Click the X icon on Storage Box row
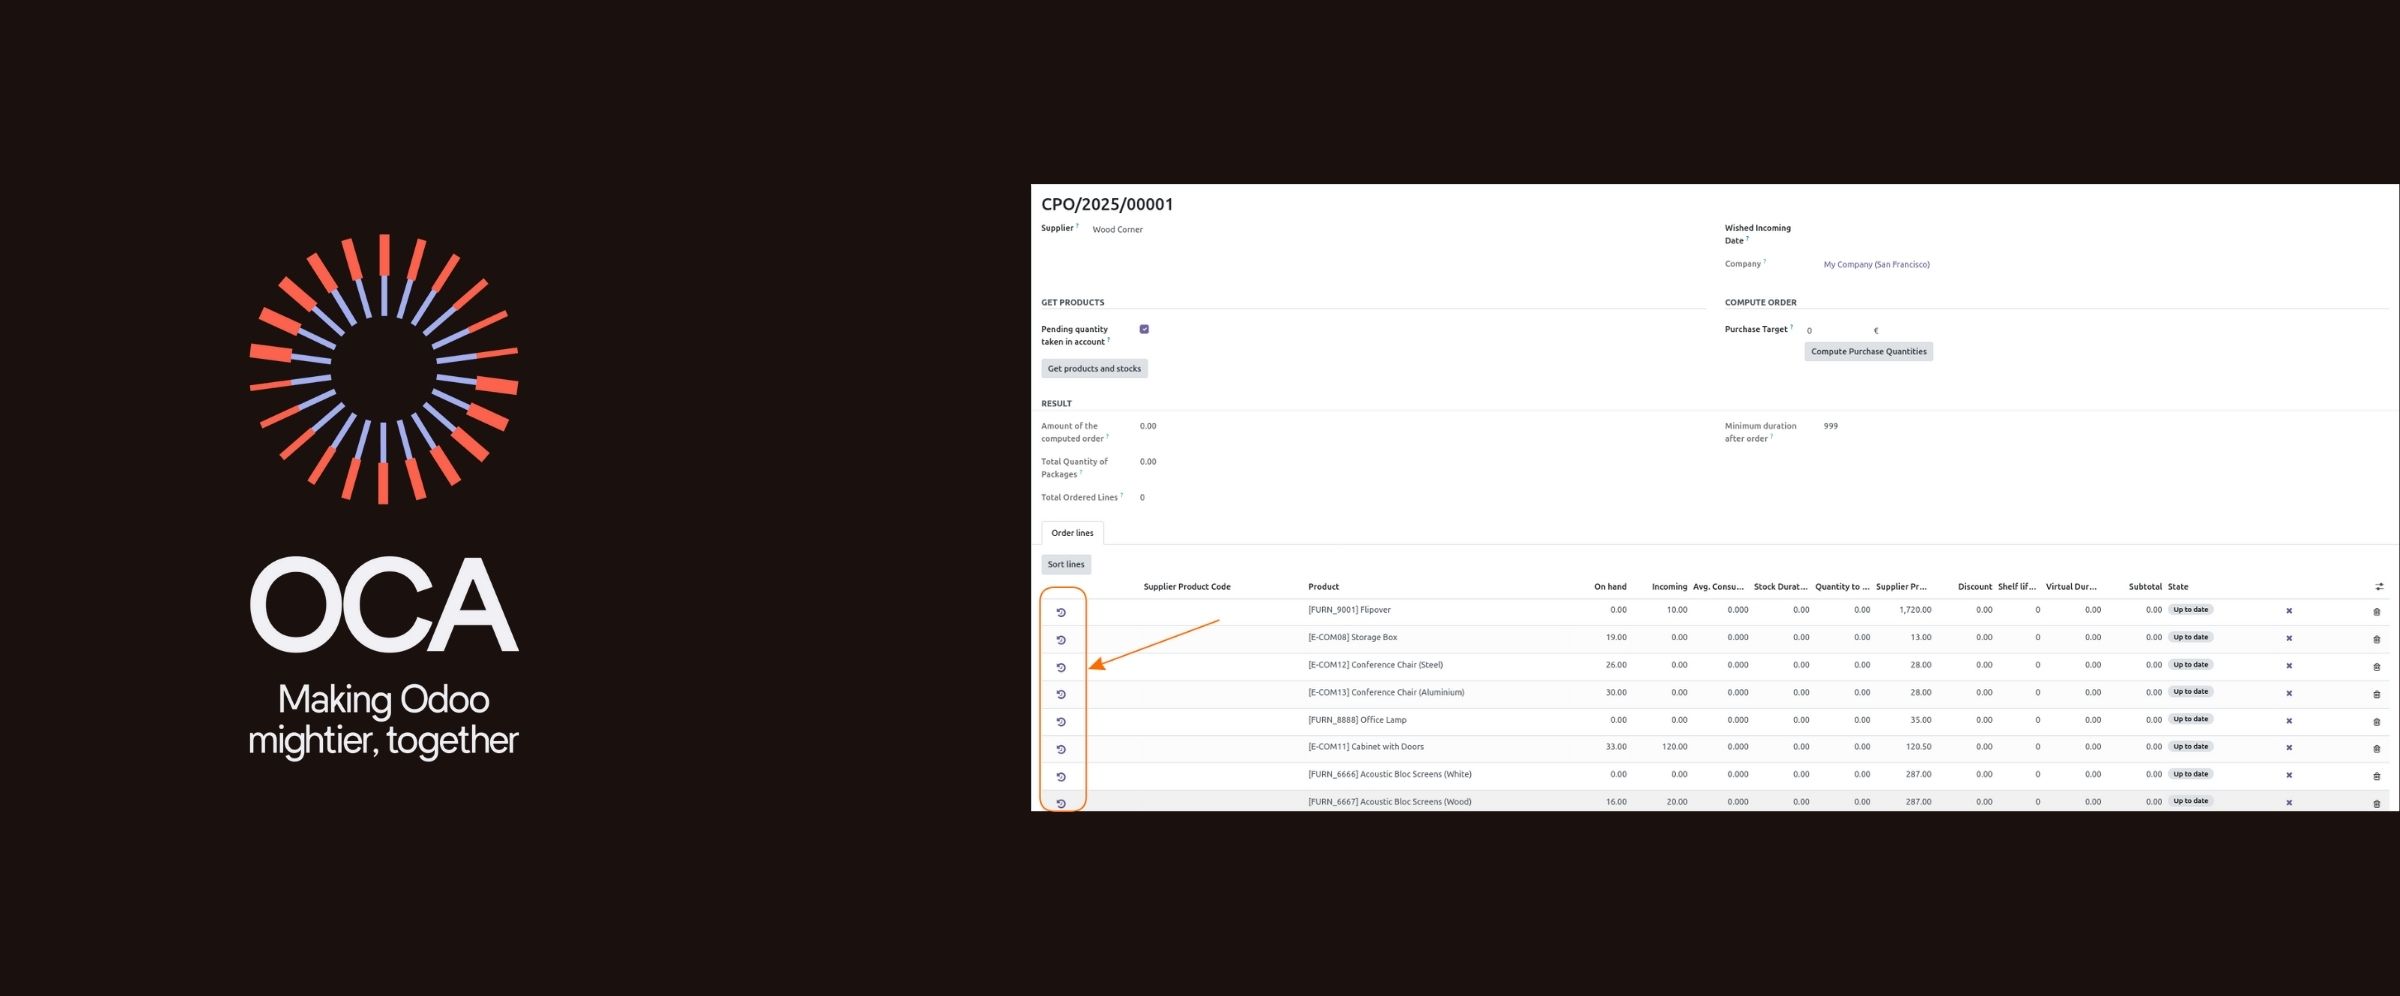Image resolution: width=2400 pixels, height=996 pixels. tap(2289, 638)
